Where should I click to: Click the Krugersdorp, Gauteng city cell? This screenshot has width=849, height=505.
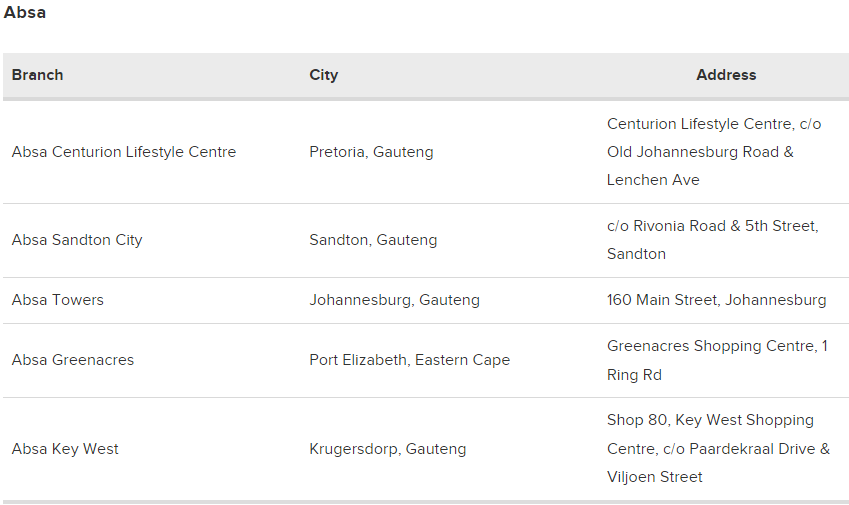tap(387, 449)
